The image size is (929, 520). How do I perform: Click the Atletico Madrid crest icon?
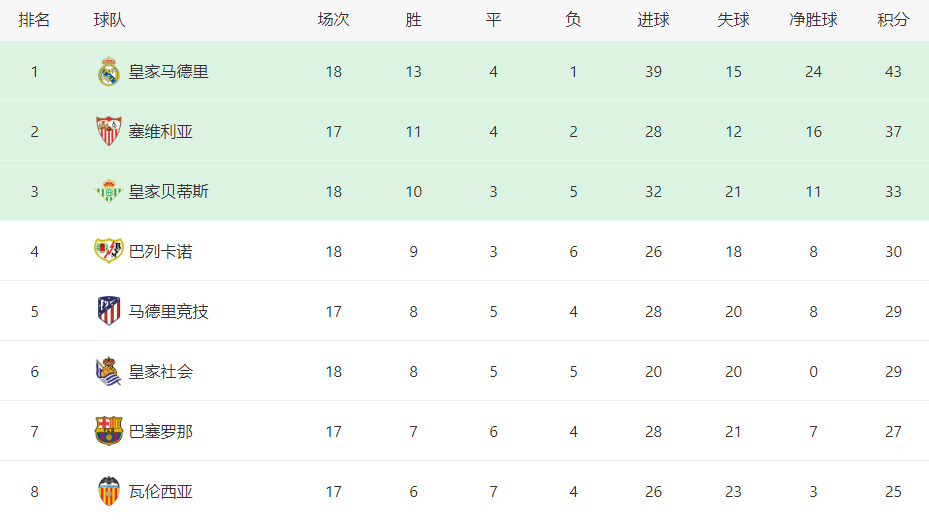click(109, 311)
